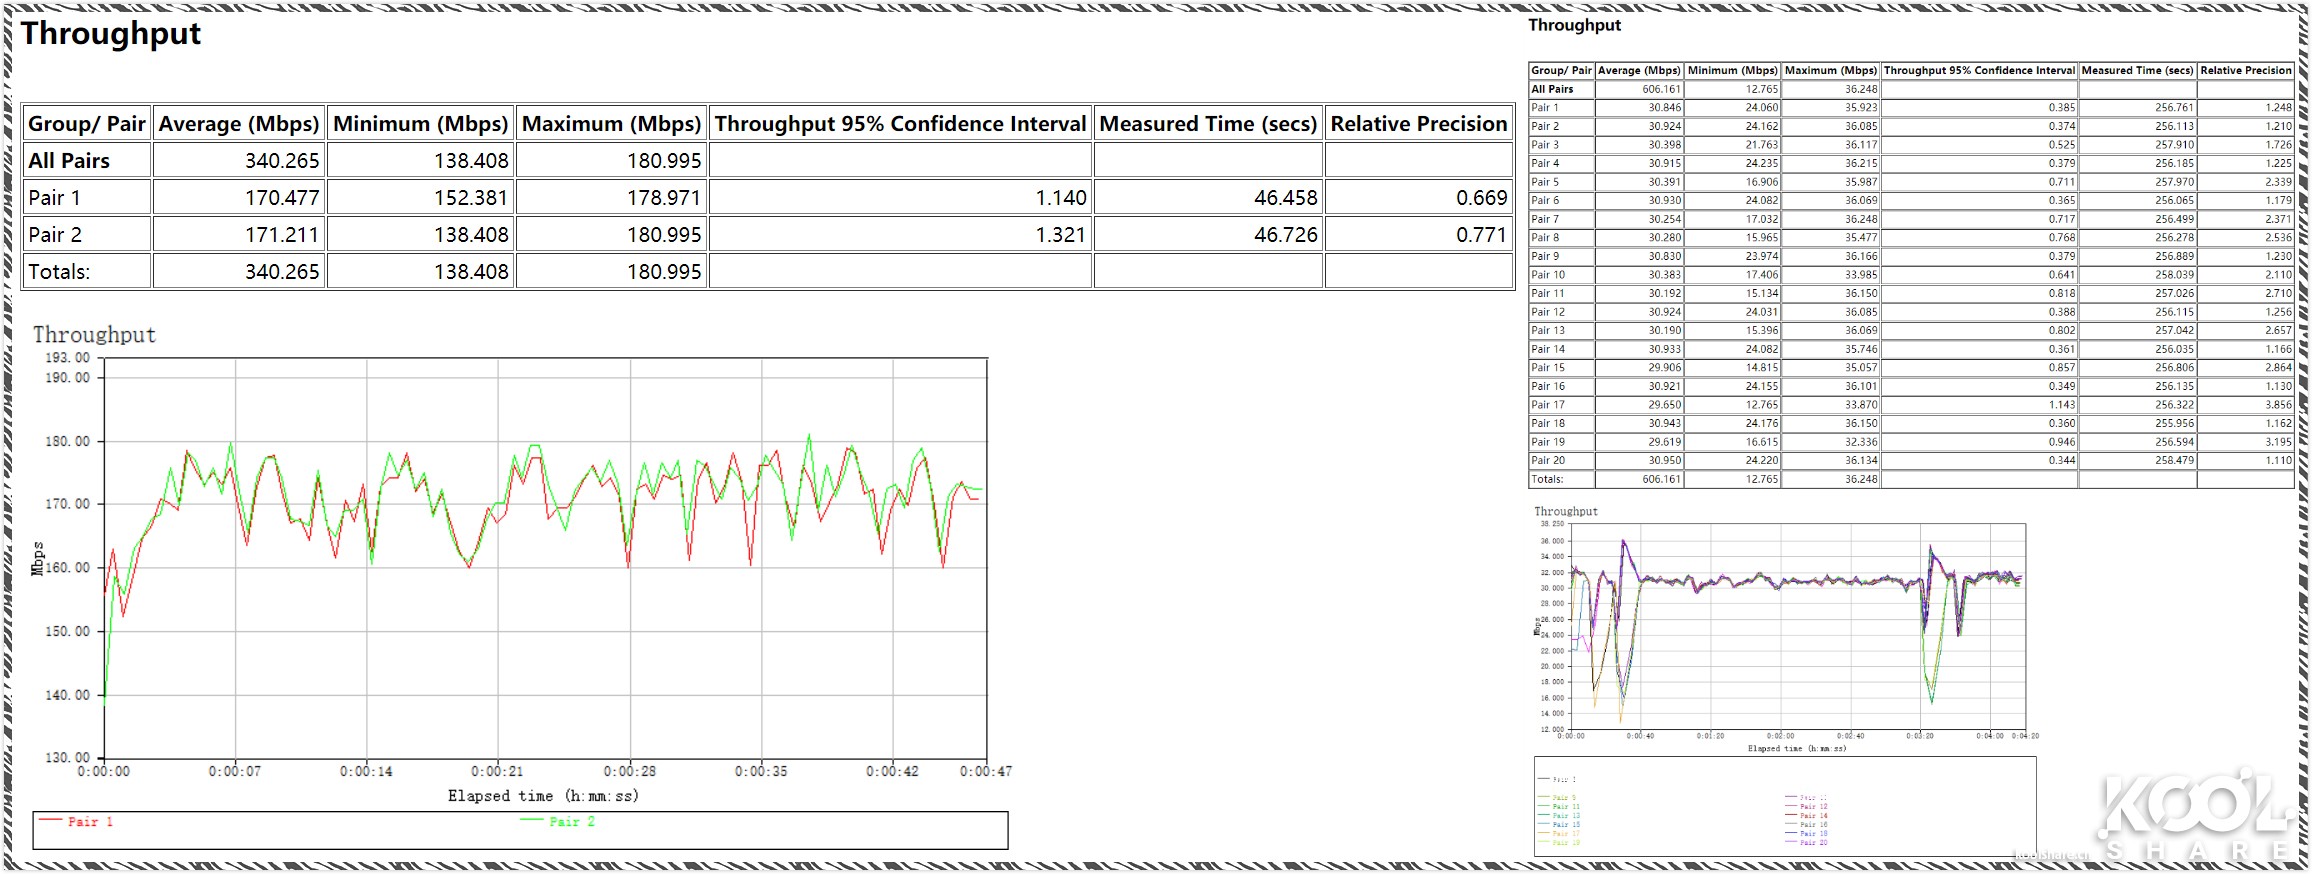
Task: Select Pair 17 in the right chart legend
Action: point(1565,834)
